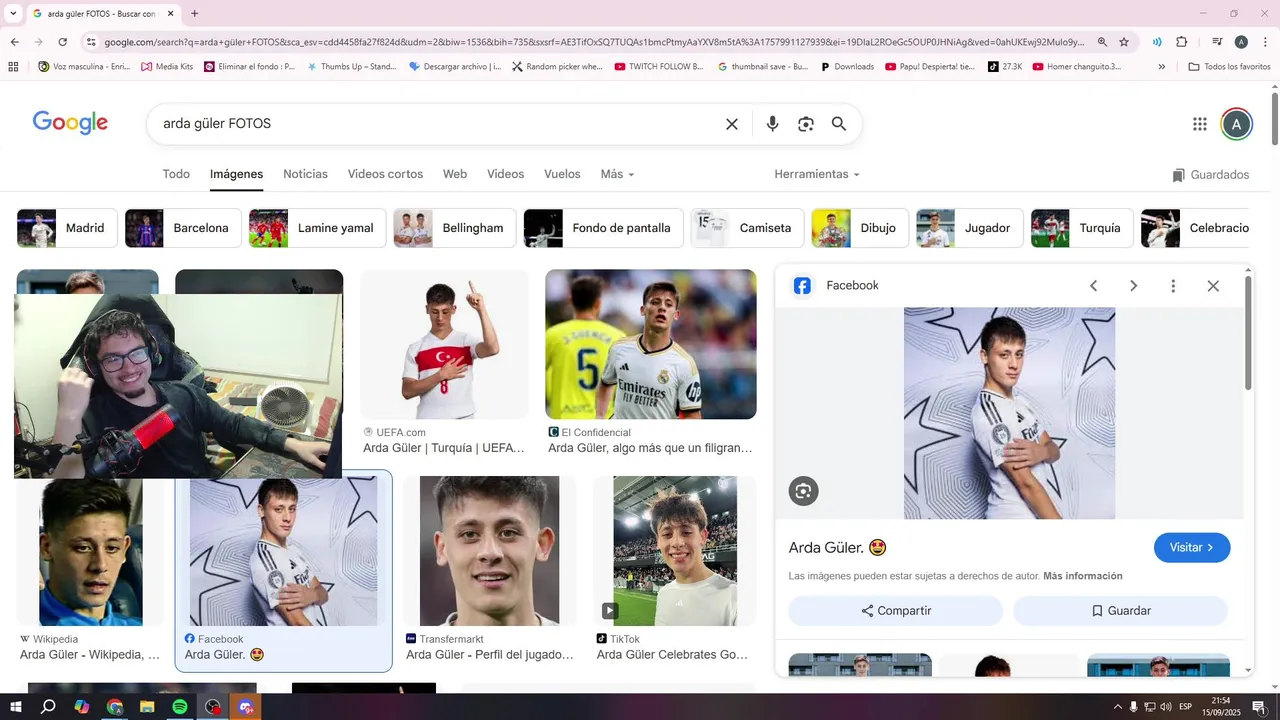Image resolution: width=1280 pixels, height=720 pixels.
Task: Open Google Lens image search
Action: point(806,124)
